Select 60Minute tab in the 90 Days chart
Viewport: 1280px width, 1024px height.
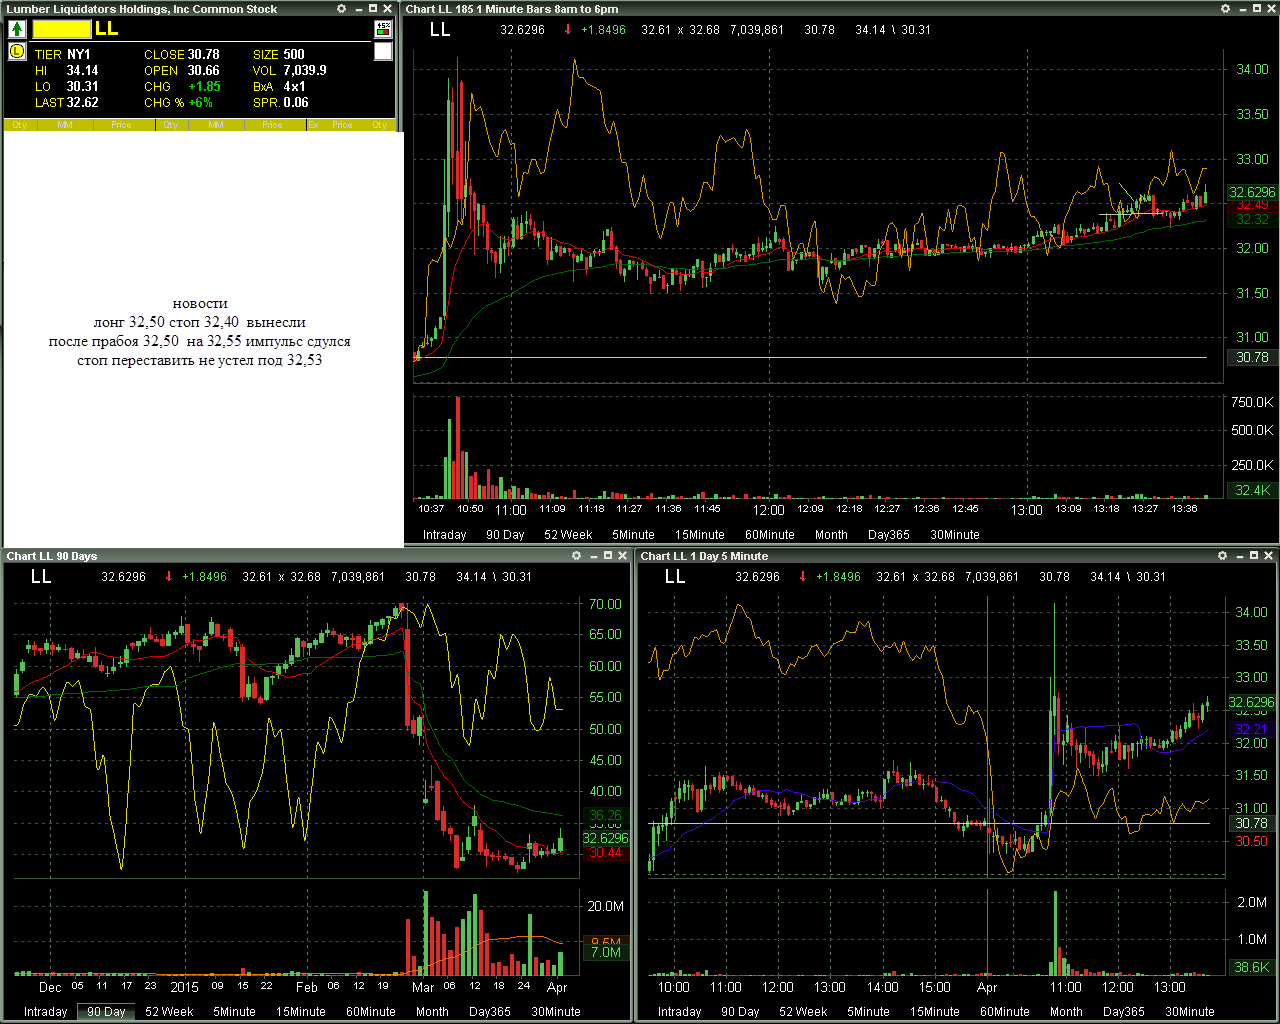pyautogui.click(x=370, y=1012)
